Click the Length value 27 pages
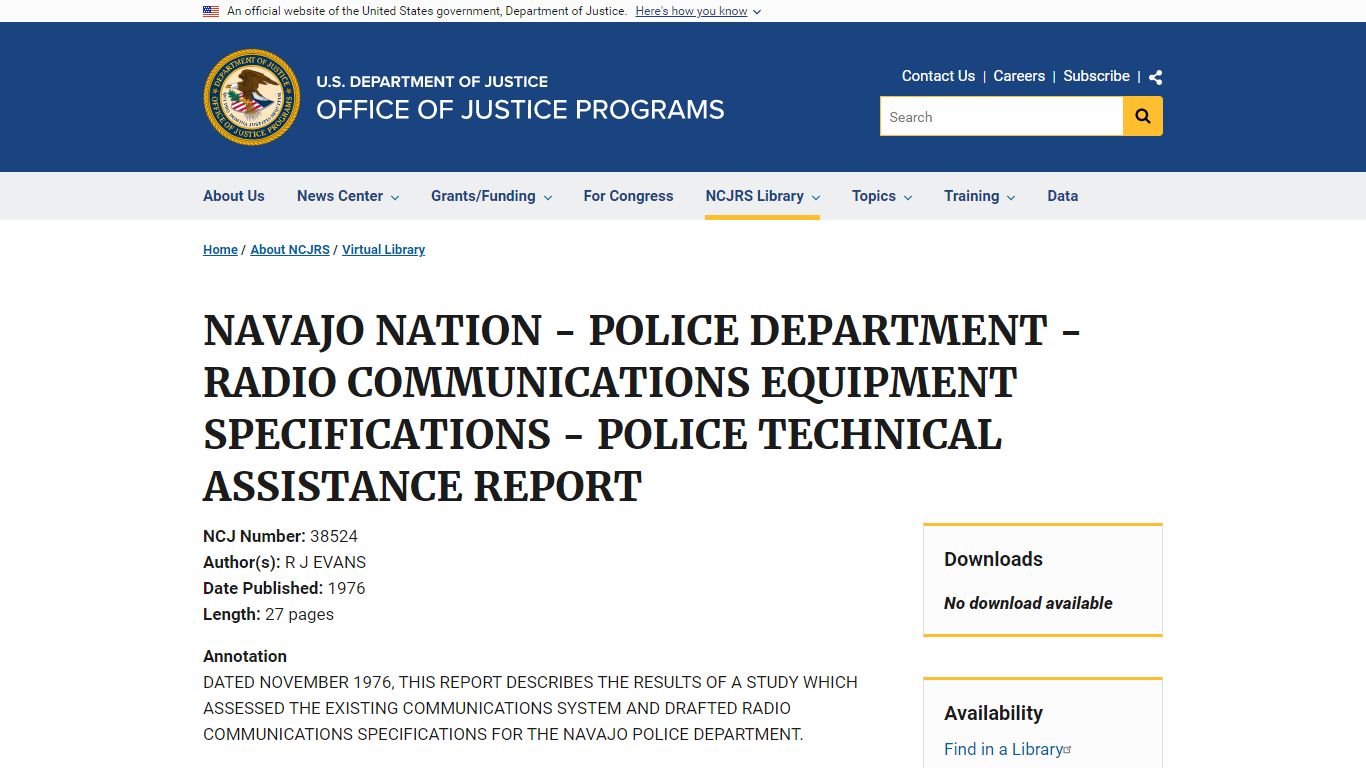 point(299,614)
